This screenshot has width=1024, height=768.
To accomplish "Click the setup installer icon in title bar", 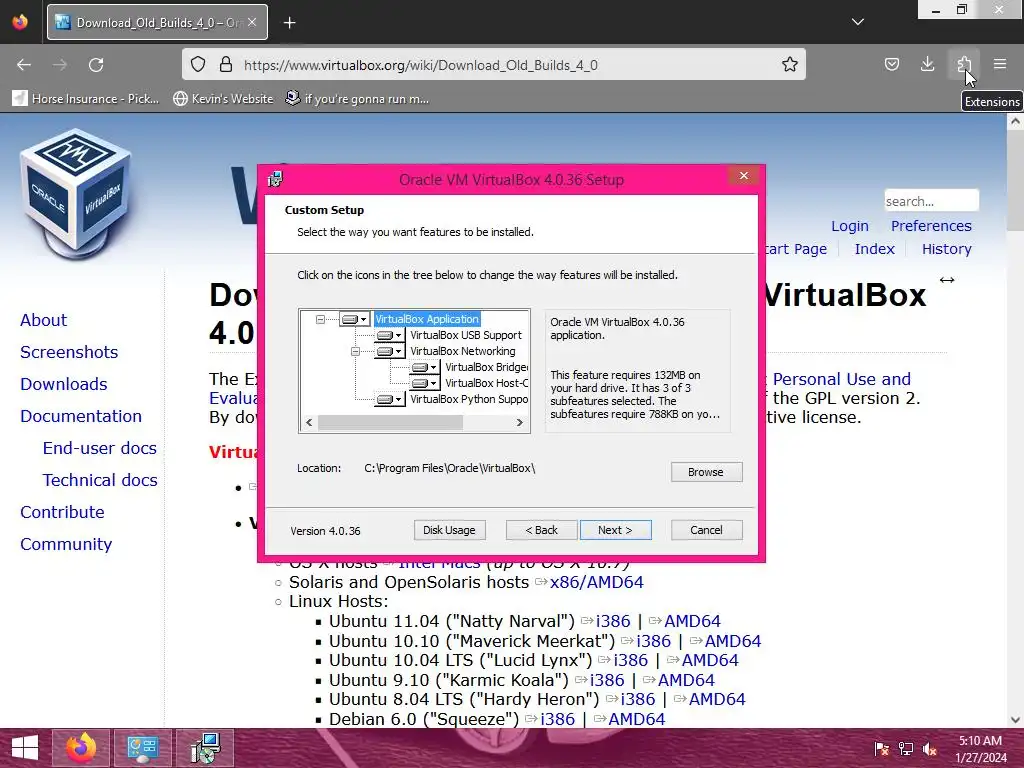I will point(276,179).
